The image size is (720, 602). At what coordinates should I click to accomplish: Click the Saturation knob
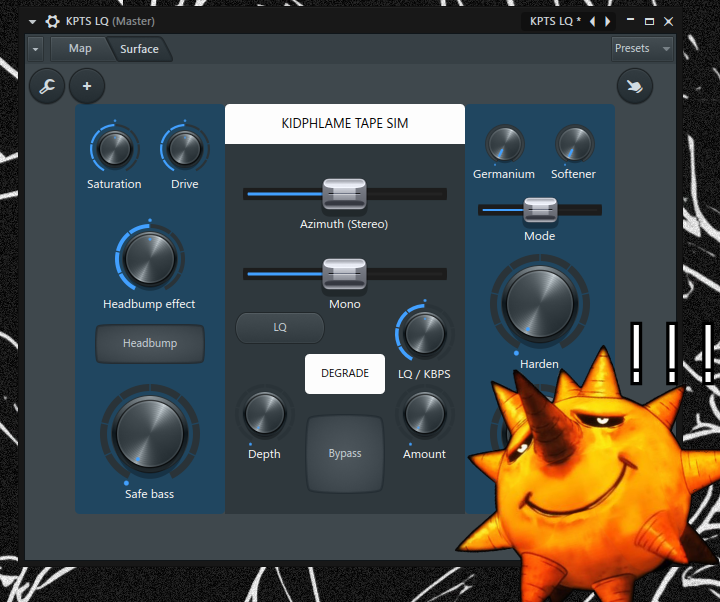click(x=115, y=149)
